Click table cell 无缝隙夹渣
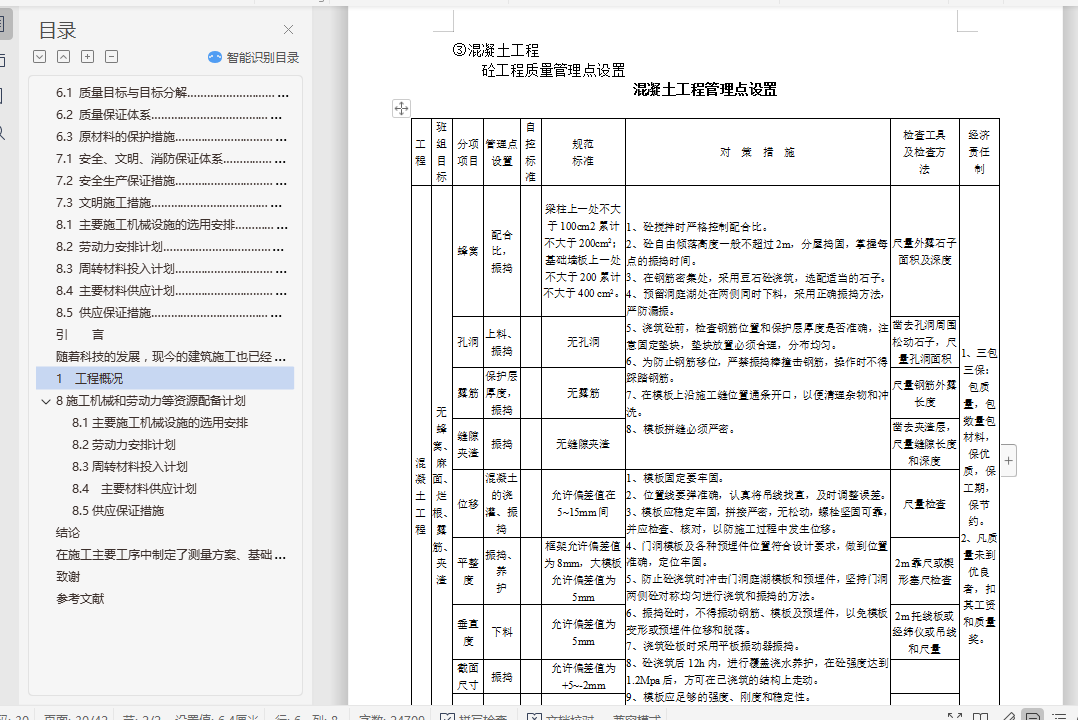This screenshot has width=1078, height=720. 583,444
